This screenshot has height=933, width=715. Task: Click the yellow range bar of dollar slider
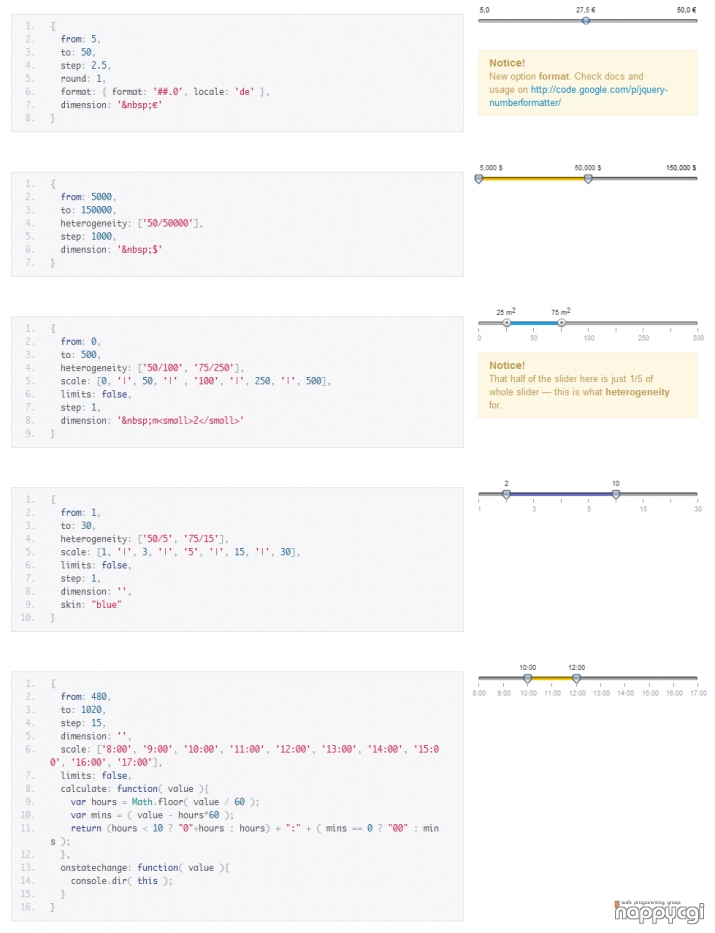(533, 178)
